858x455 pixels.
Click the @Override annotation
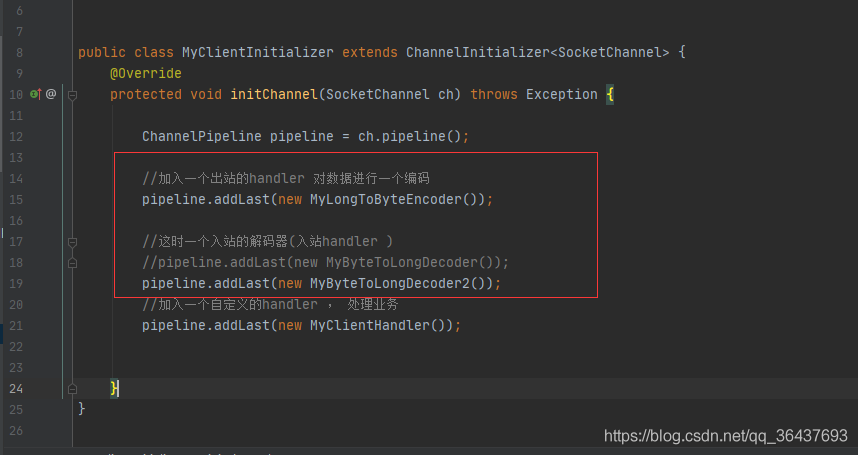(146, 73)
